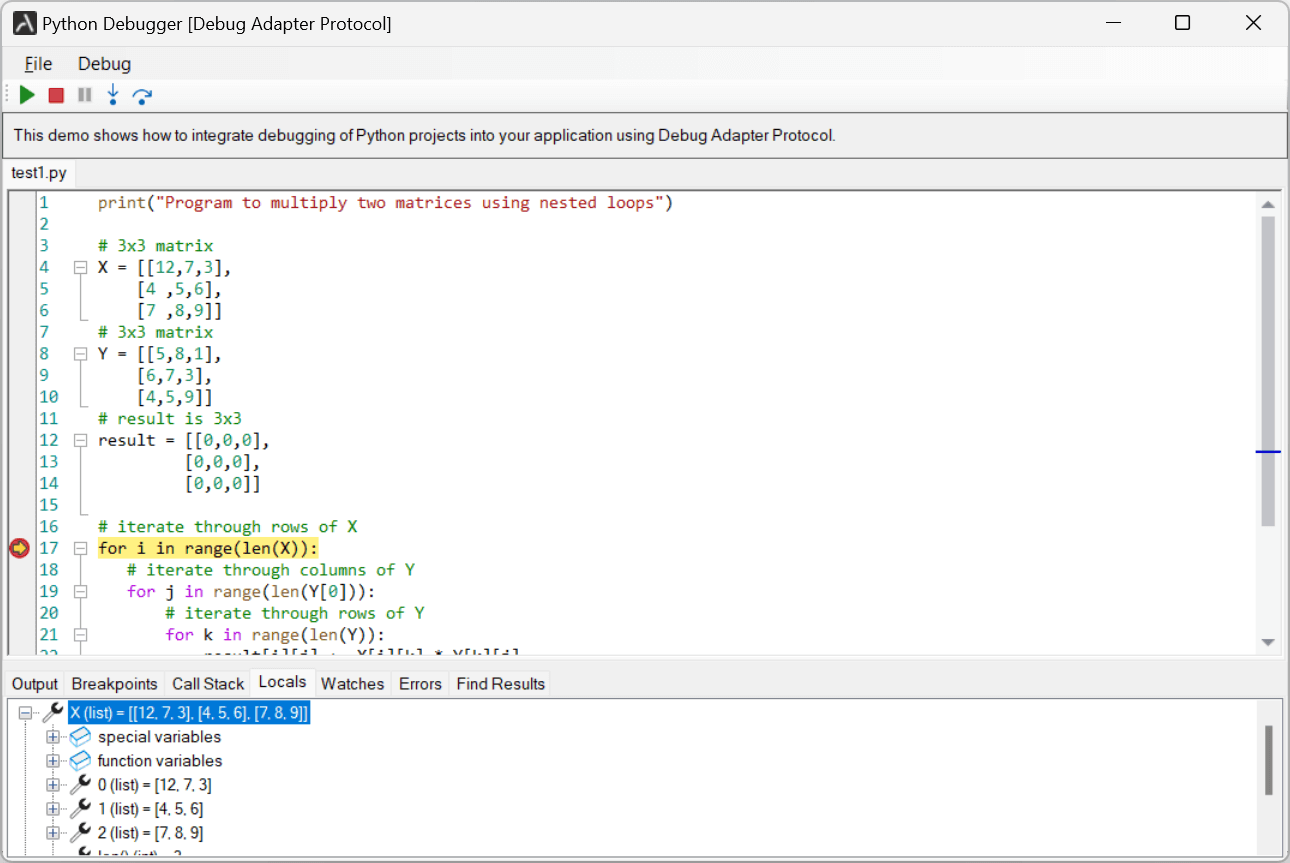Image resolution: width=1290 pixels, height=863 pixels.
Task: Step into with the blue down-arrow icon
Action: click(x=113, y=95)
